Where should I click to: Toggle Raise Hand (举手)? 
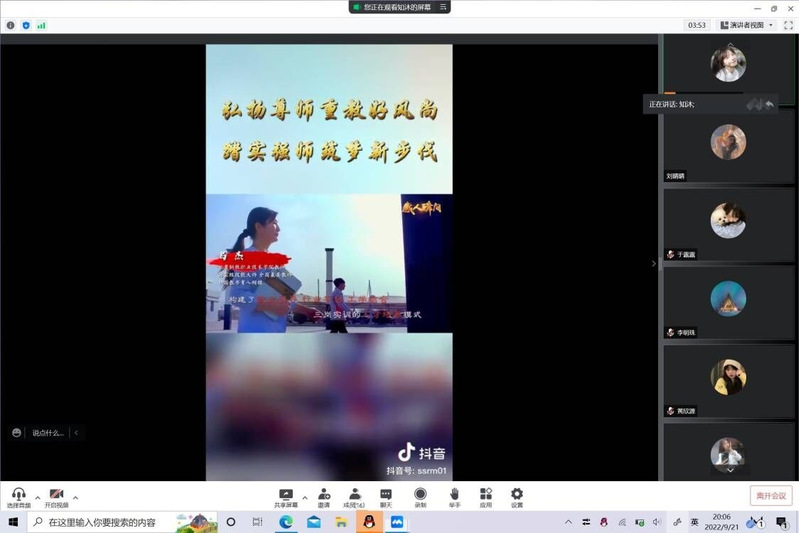[454, 496]
